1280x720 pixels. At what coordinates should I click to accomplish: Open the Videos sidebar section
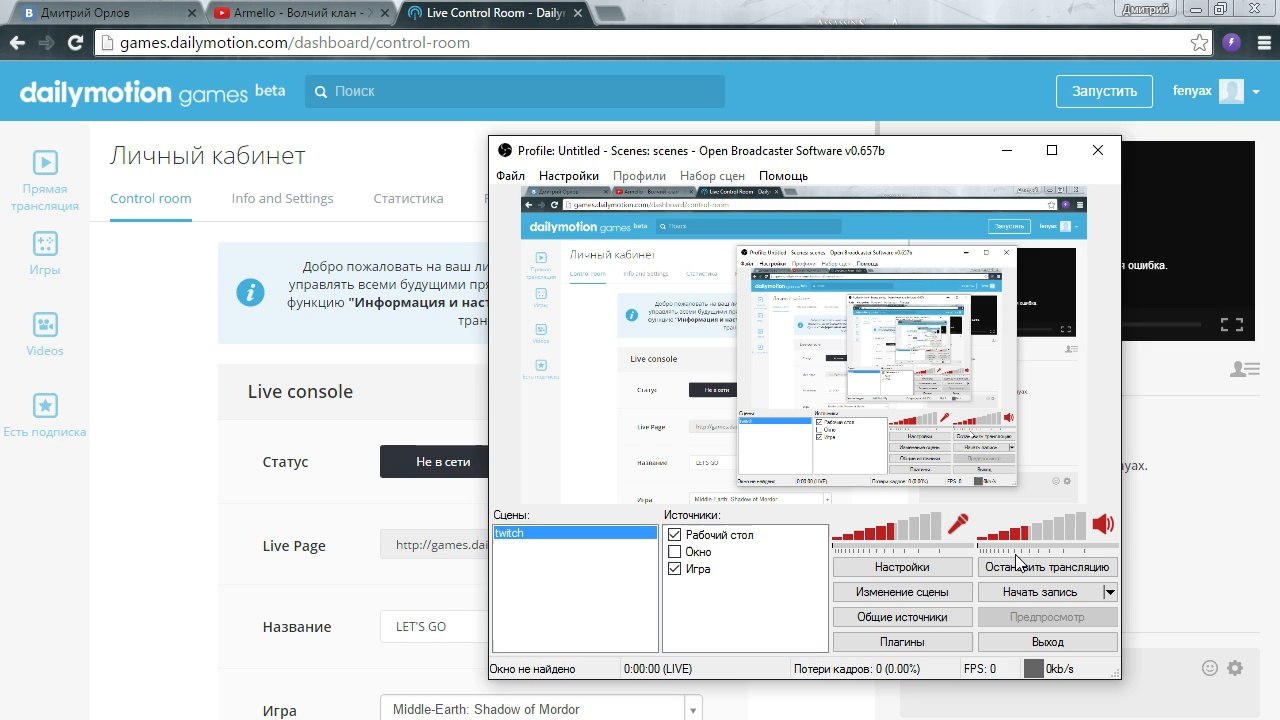pyautogui.click(x=45, y=335)
